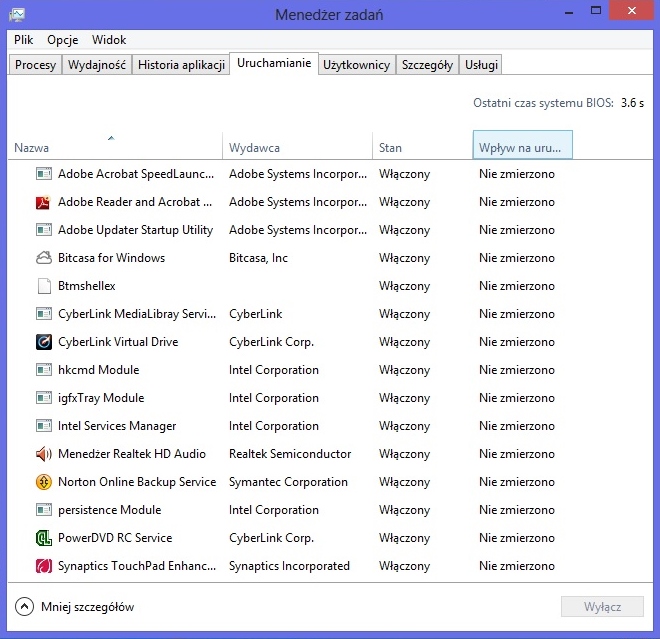Open the Historia aplikacji tab

[x=181, y=65]
